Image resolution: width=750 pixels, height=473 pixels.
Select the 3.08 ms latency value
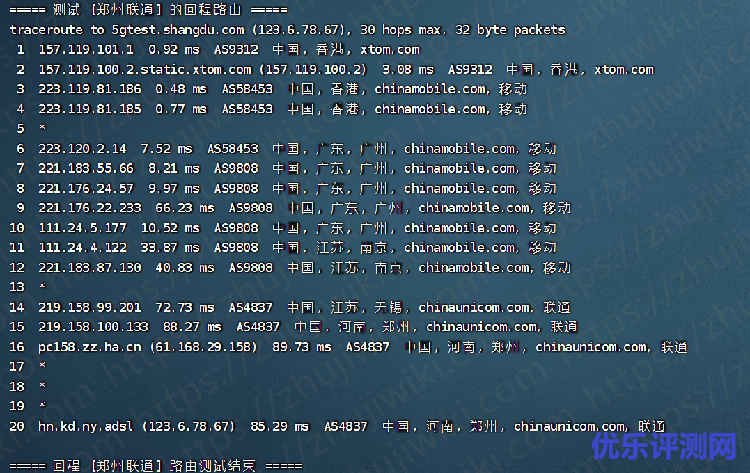tap(408, 69)
